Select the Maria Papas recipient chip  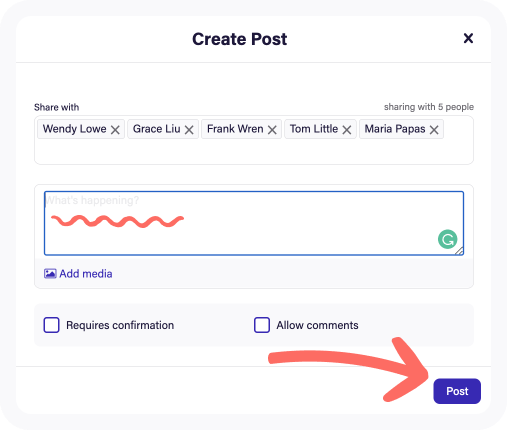click(x=401, y=129)
